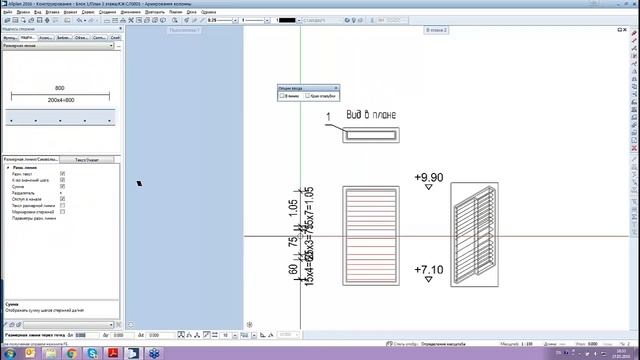Switch to the 'Библи...' palette tab

point(63,38)
